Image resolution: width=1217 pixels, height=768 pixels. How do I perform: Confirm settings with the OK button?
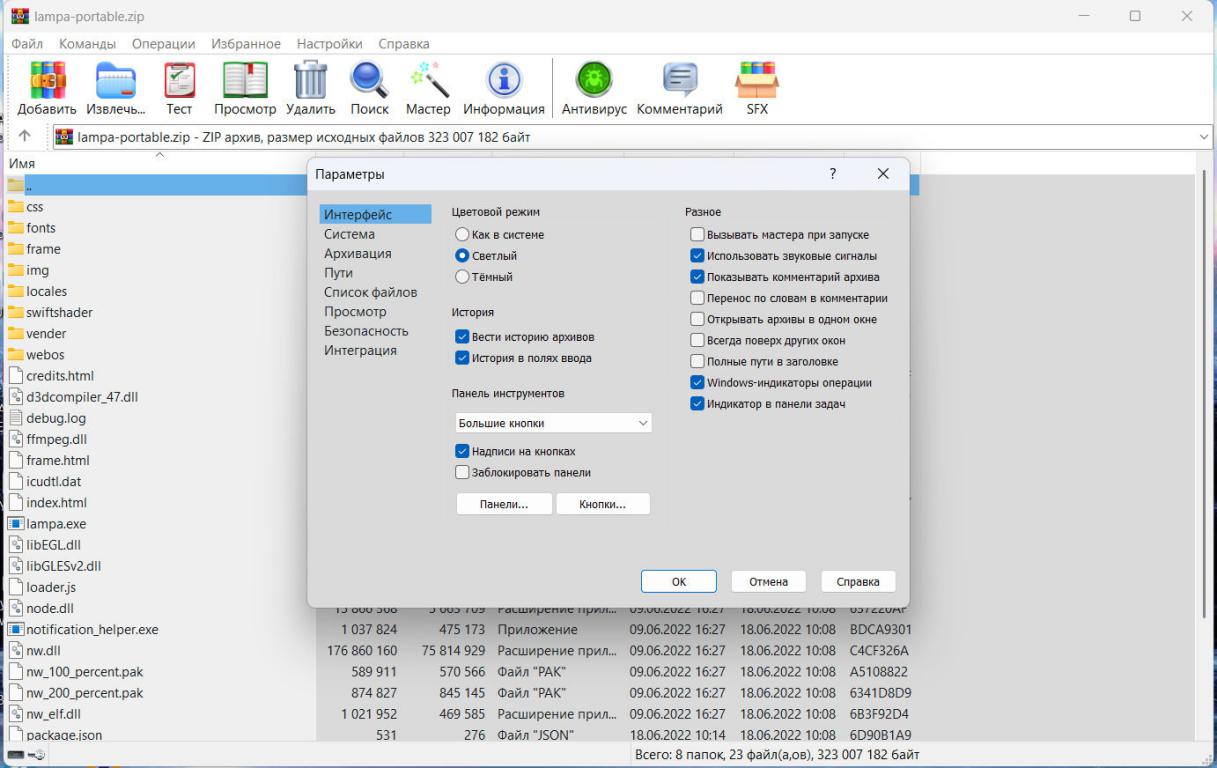pos(678,582)
